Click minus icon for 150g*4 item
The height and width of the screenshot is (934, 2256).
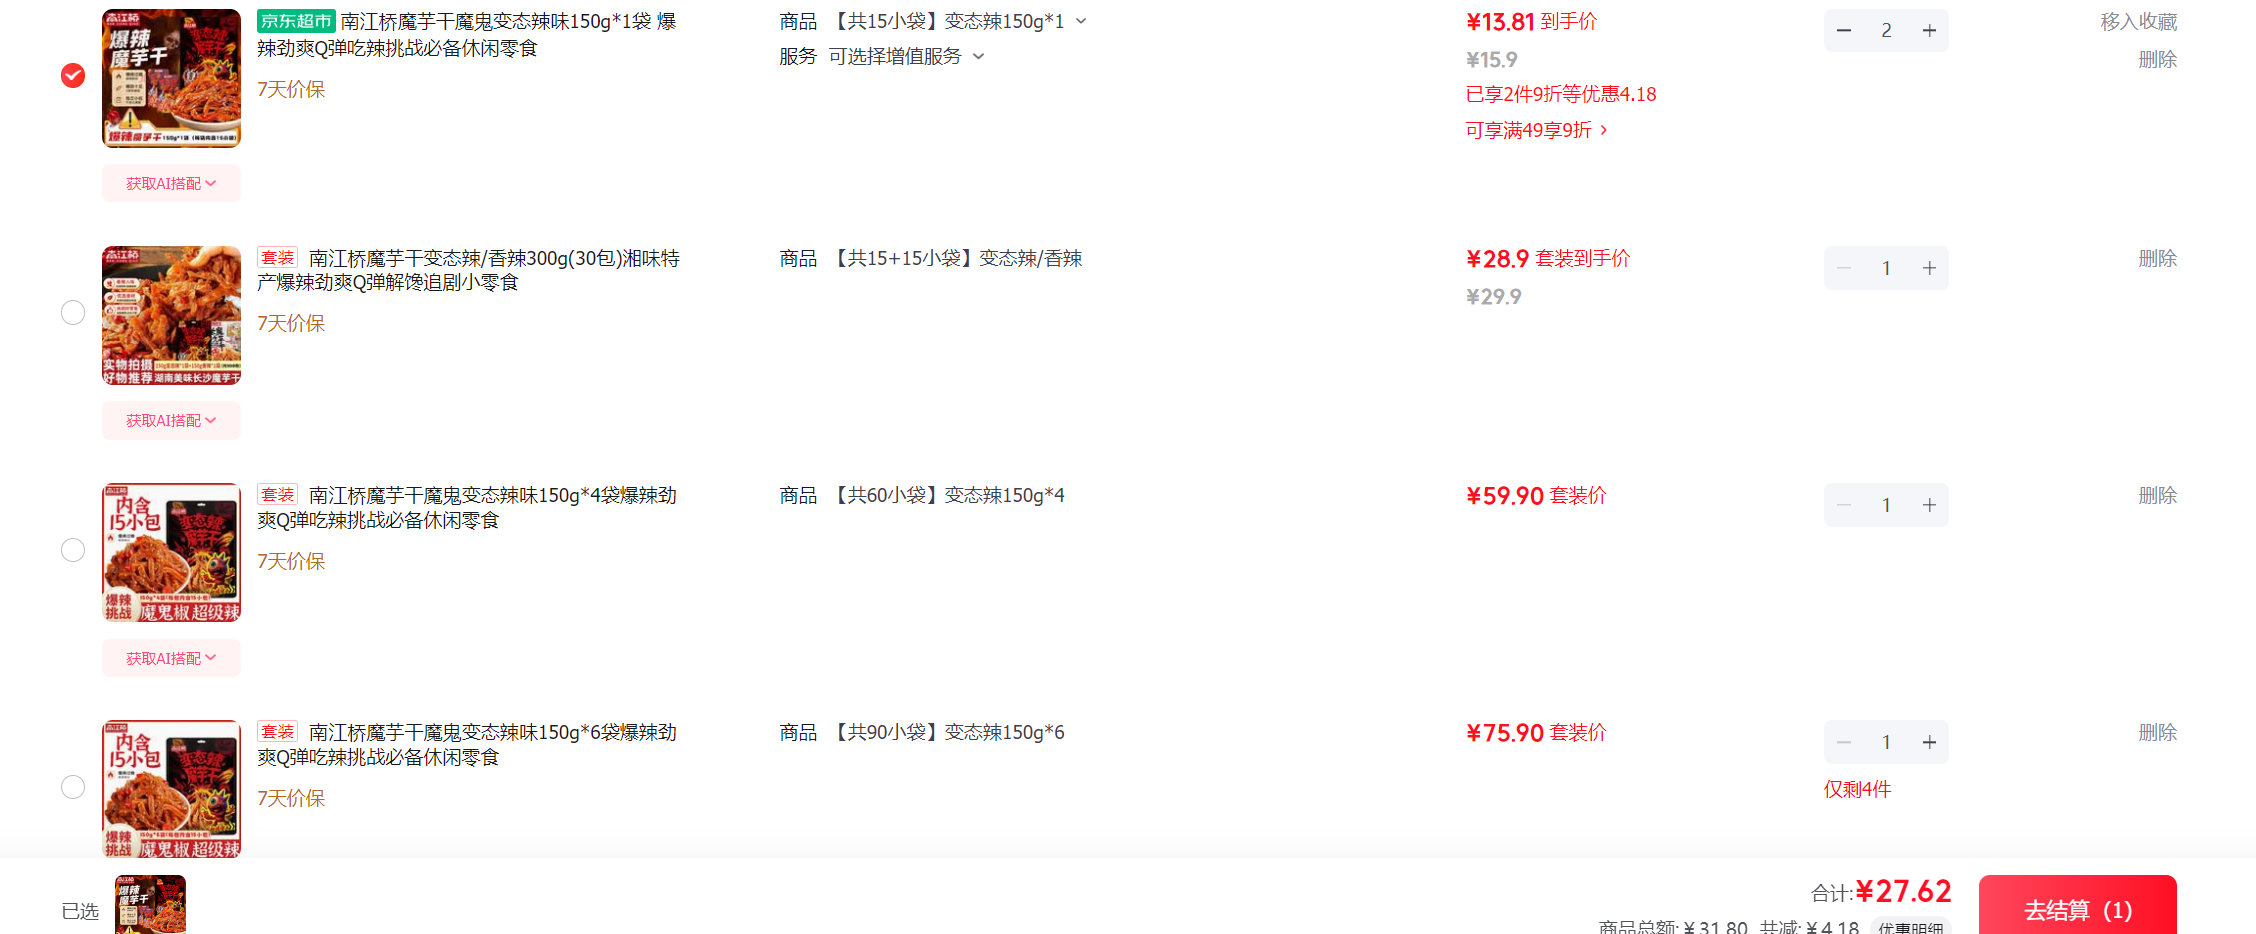click(1844, 505)
